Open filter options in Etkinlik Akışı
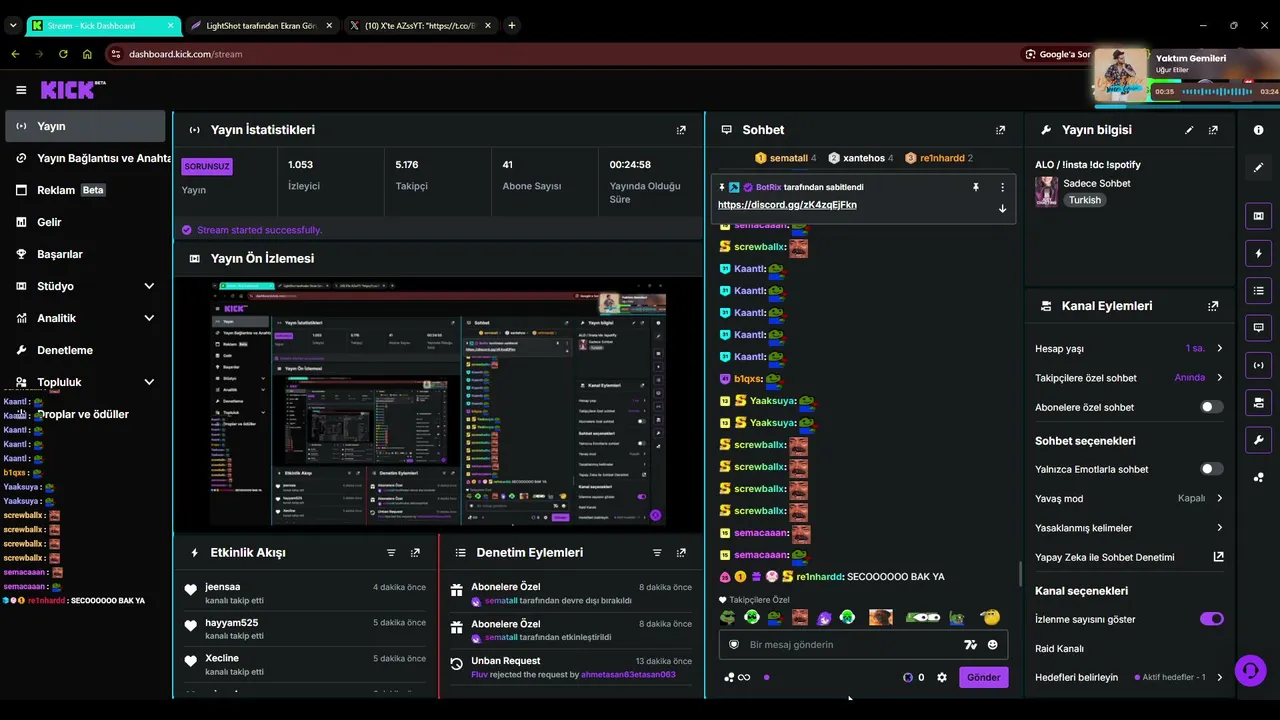This screenshot has width=1280, height=720. coord(391,553)
